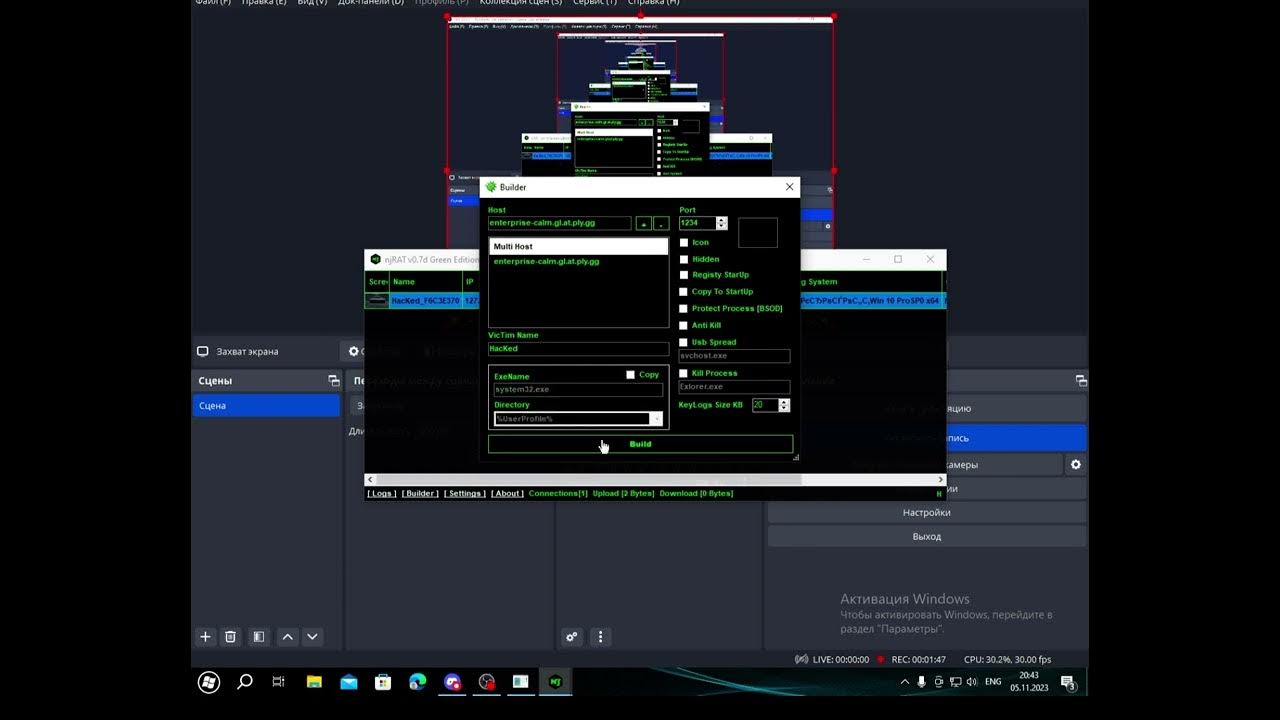
Task: Select enterprise-calm.gl.at.ply.gg in Multi Host list
Action: (x=546, y=261)
